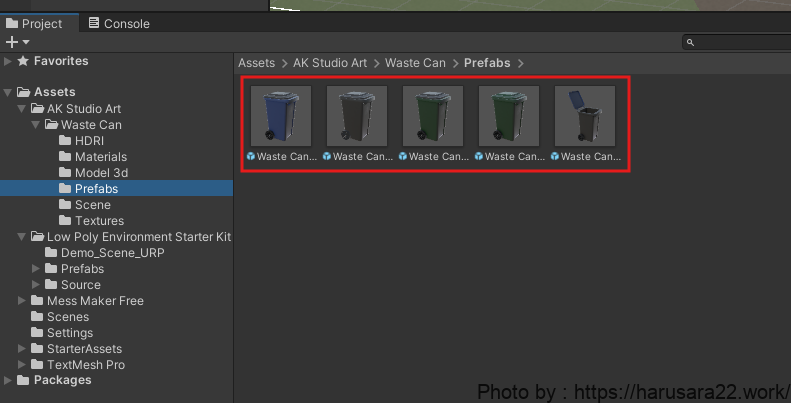Select the blue waste can prefab thumbnail
The width and height of the screenshot is (791, 403).
[280, 116]
